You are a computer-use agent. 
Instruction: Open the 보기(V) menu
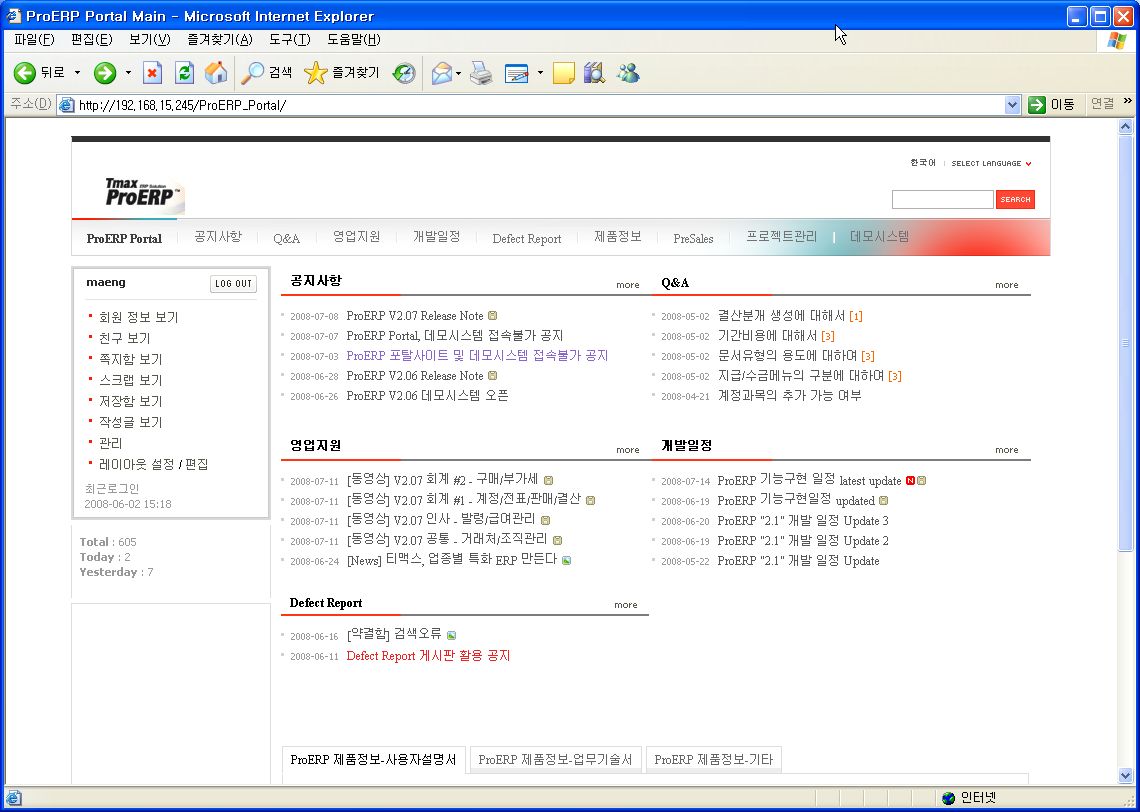(x=150, y=39)
